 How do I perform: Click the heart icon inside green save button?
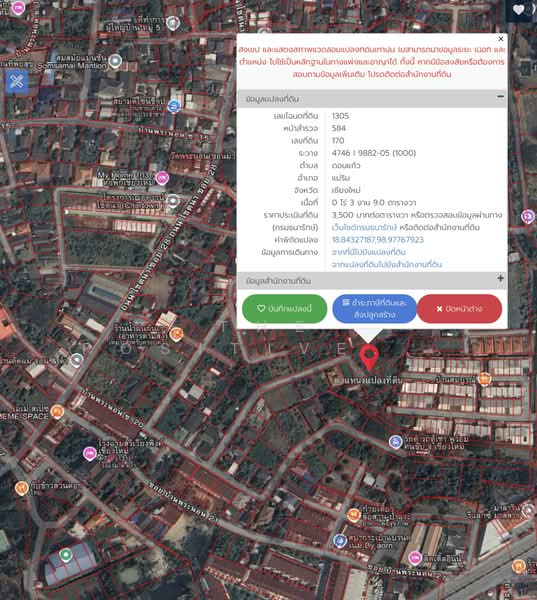point(261,308)
